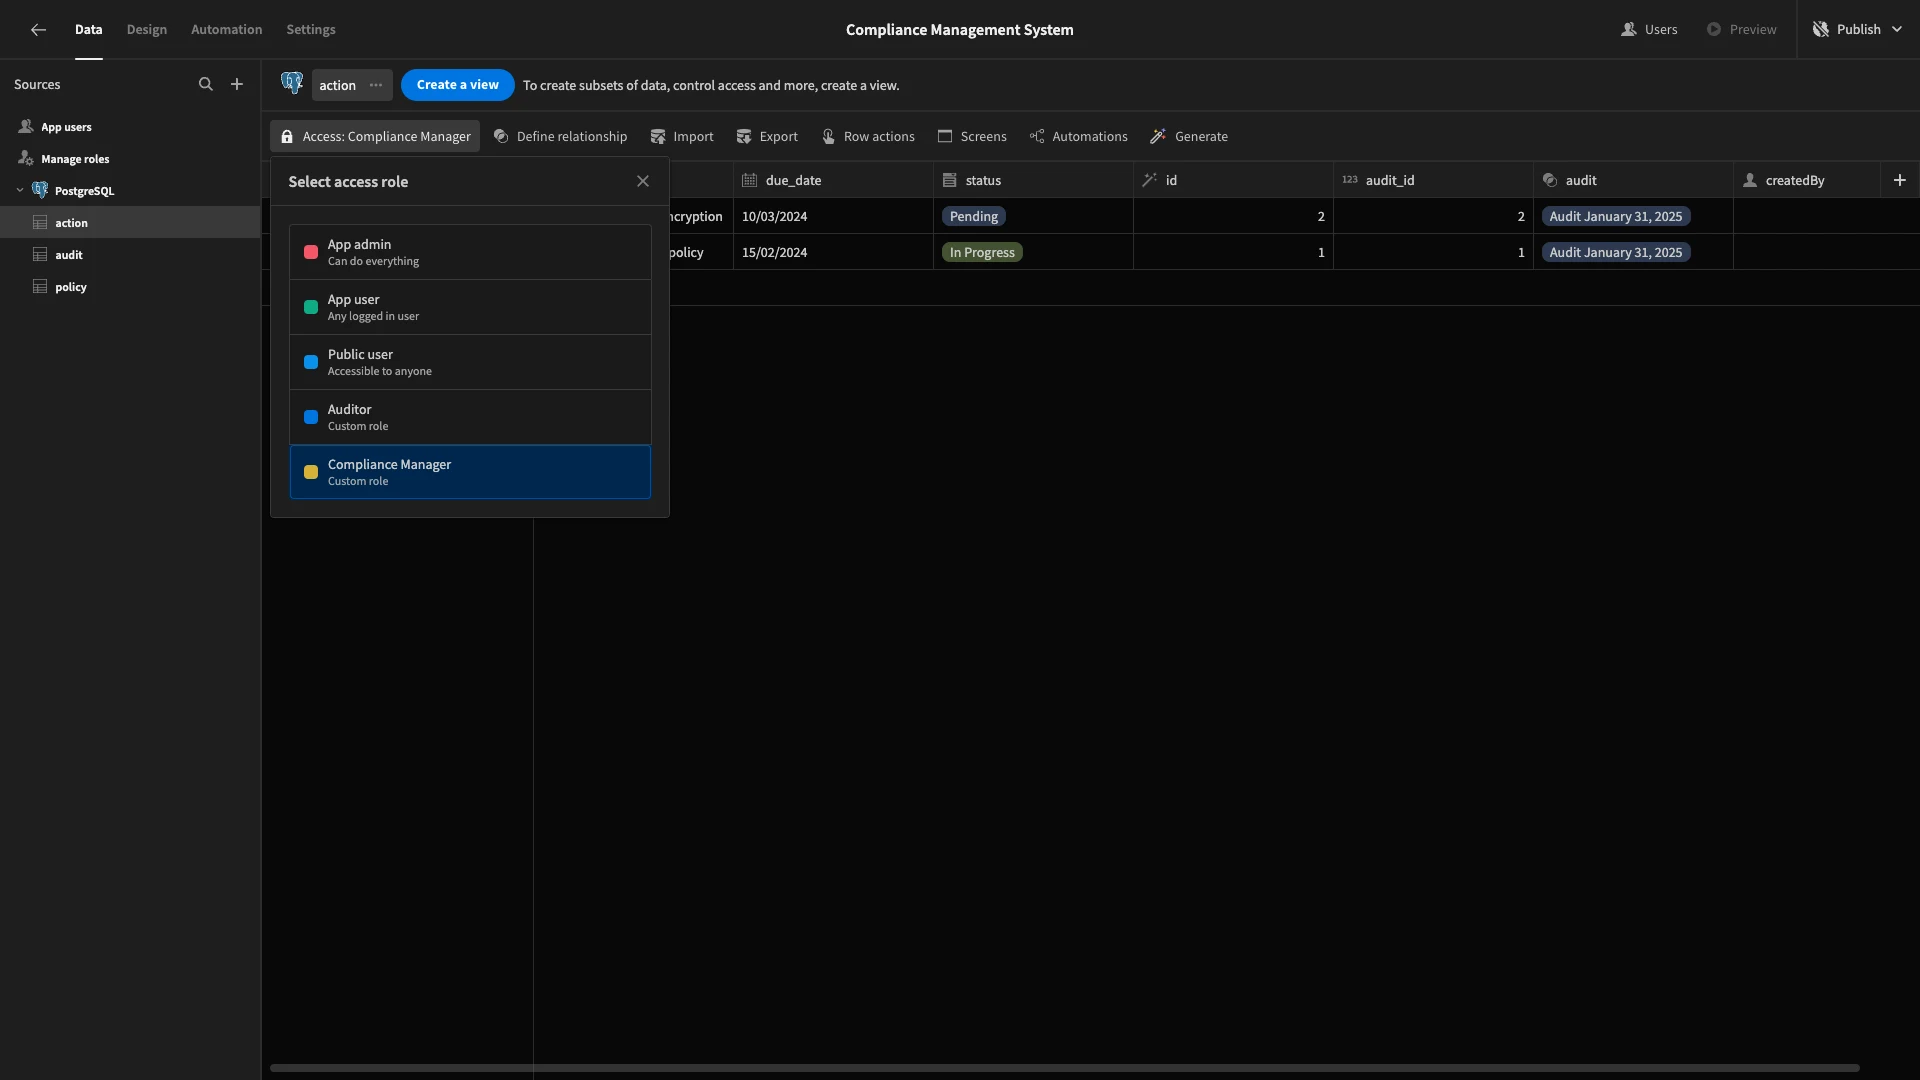The width and height of the screenshot is (1920, 1080).
Task: Click the Pending status tag
Action: click(973, 216)
